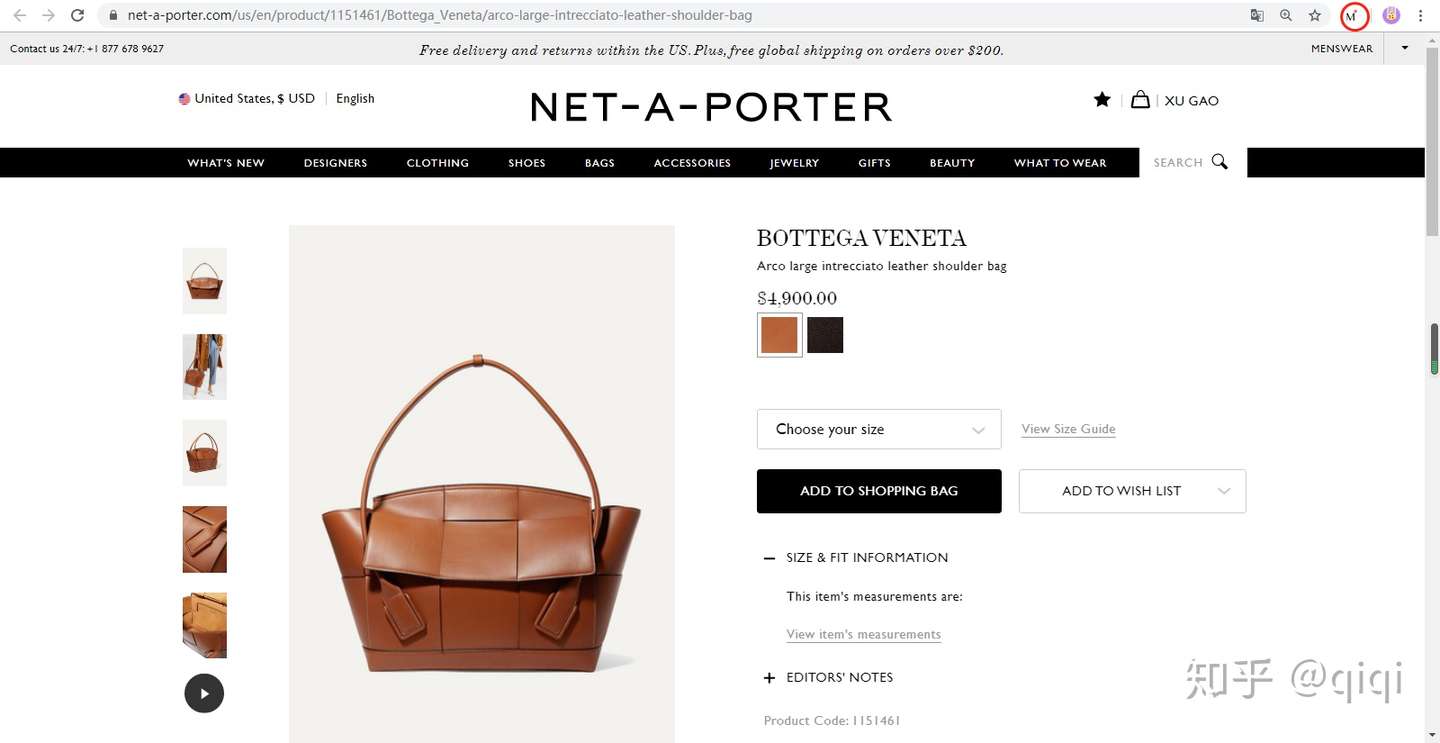
Task: Select the model-wearing-bag thumbnail
Action: coord(204,367)
